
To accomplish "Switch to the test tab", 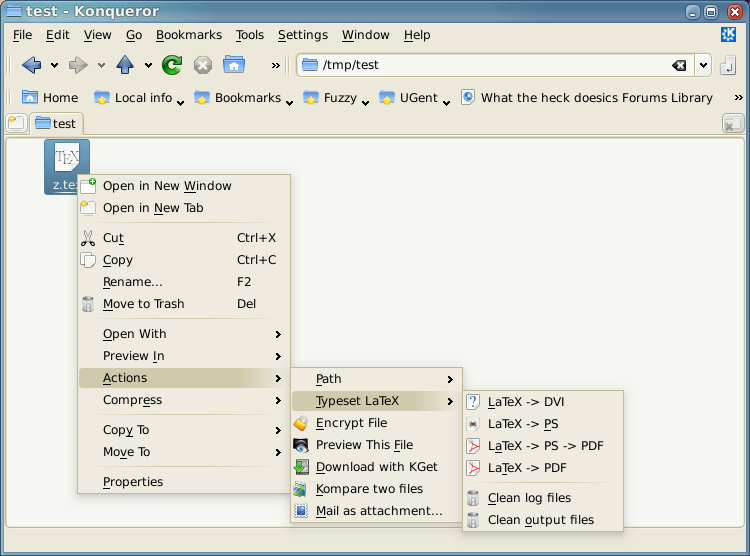I will pos(56,123).
